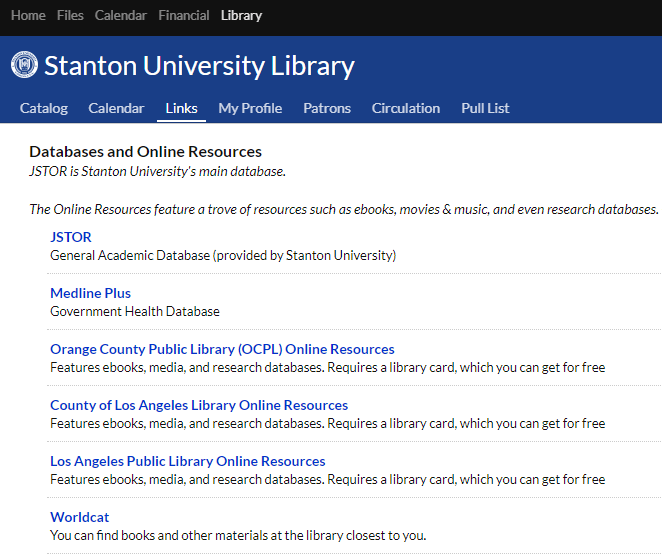Click 'General Academic Database' description text
Image resolution: width=662 pixels, height=556 pixels.
[x=223, y=255]
